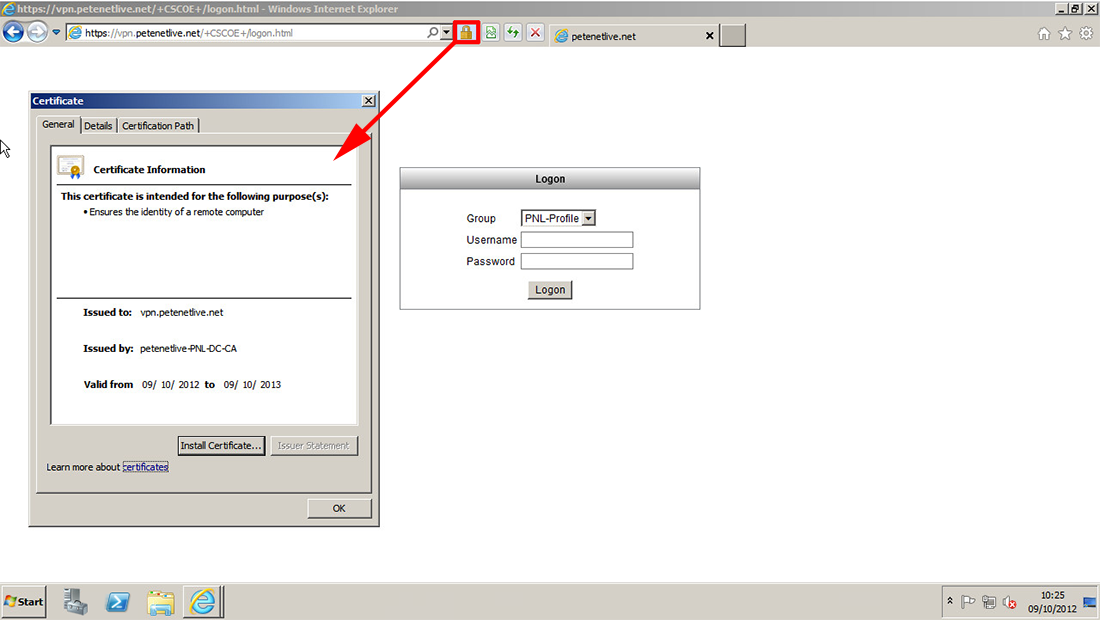Click the Username input field

tap(577, 240)
